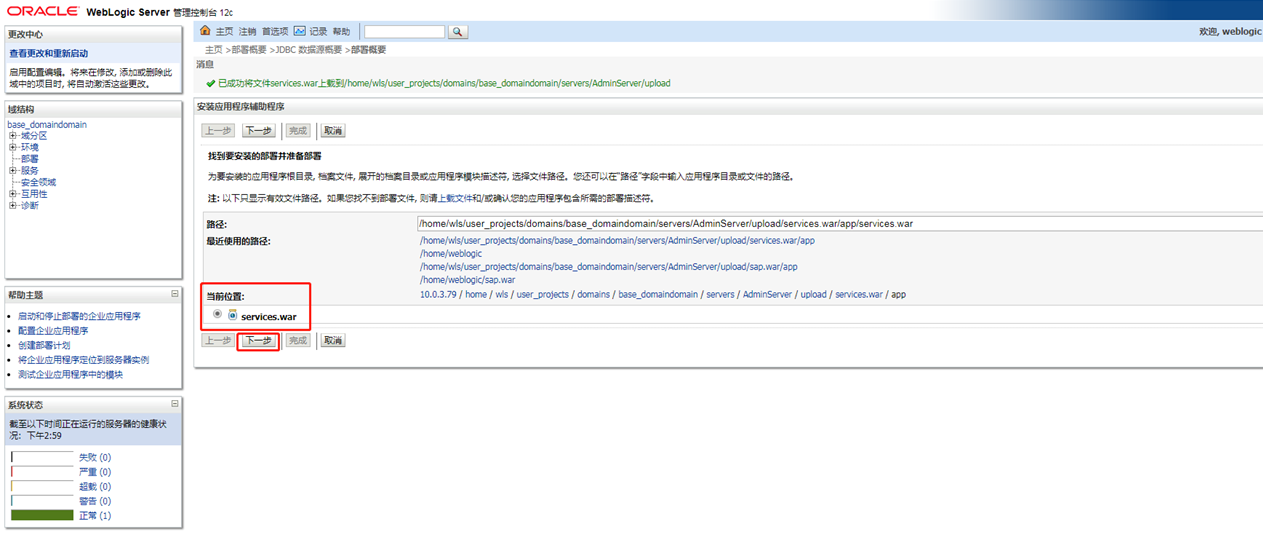This screenshot has width=1263, height=540.
Task: Open help topic 创建部署计划
Action: pyautogui.click(x=44, y=345)
